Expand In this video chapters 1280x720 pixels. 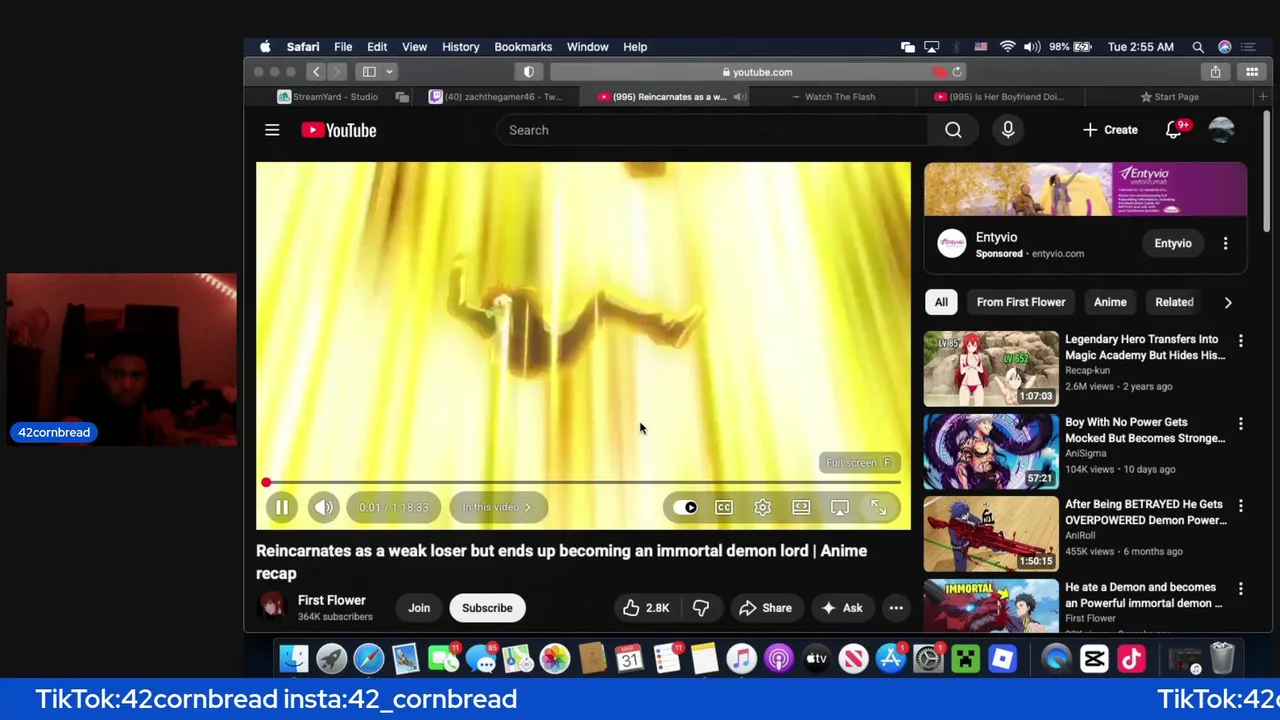coord(498,507)
